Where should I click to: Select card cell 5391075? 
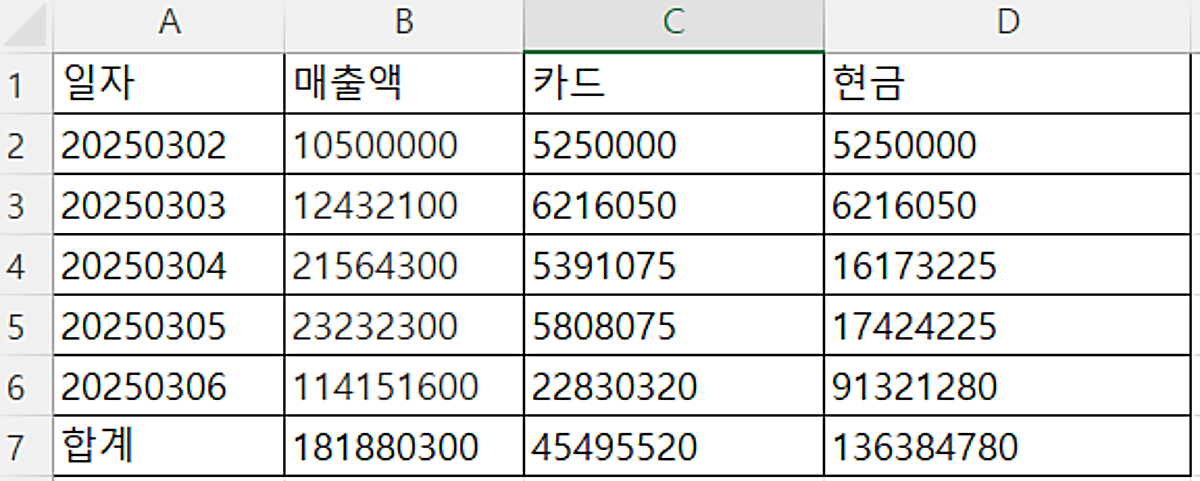pos(674,265)
